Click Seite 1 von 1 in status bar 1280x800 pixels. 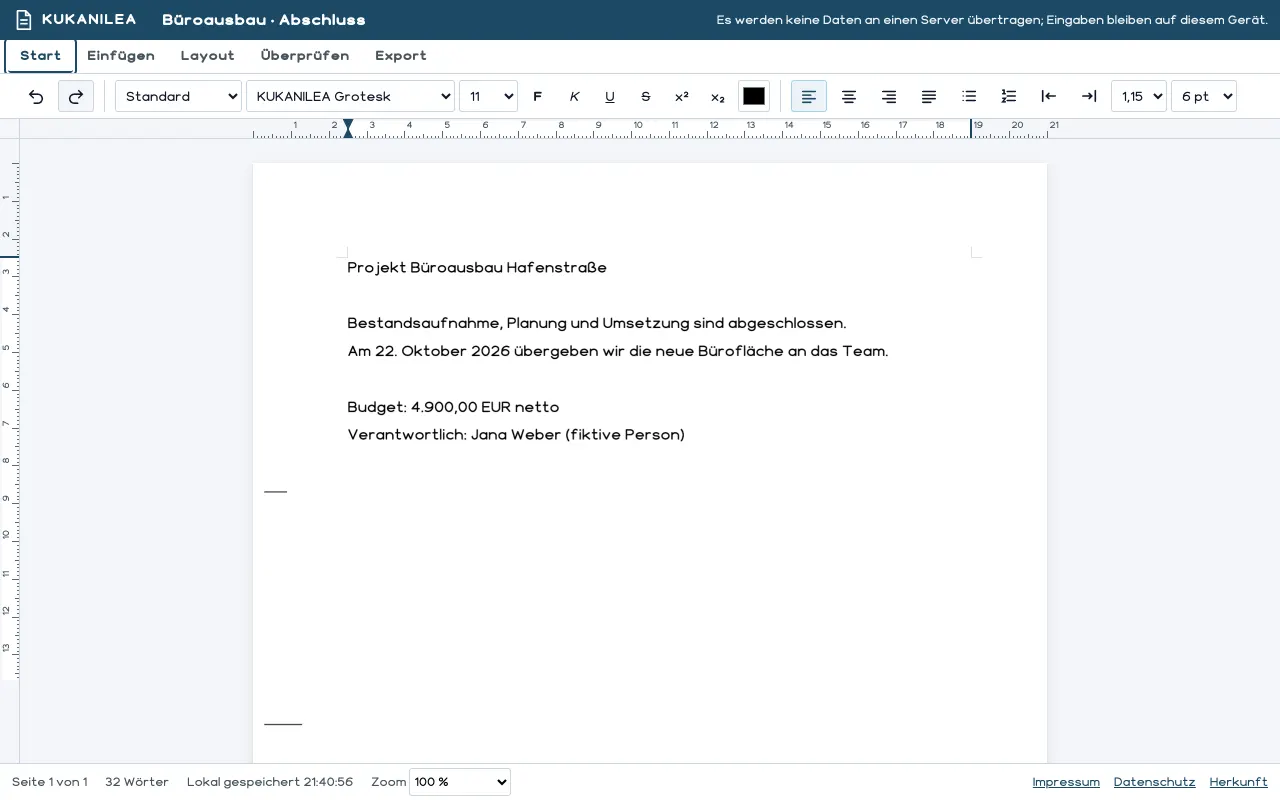pos(50,782)
